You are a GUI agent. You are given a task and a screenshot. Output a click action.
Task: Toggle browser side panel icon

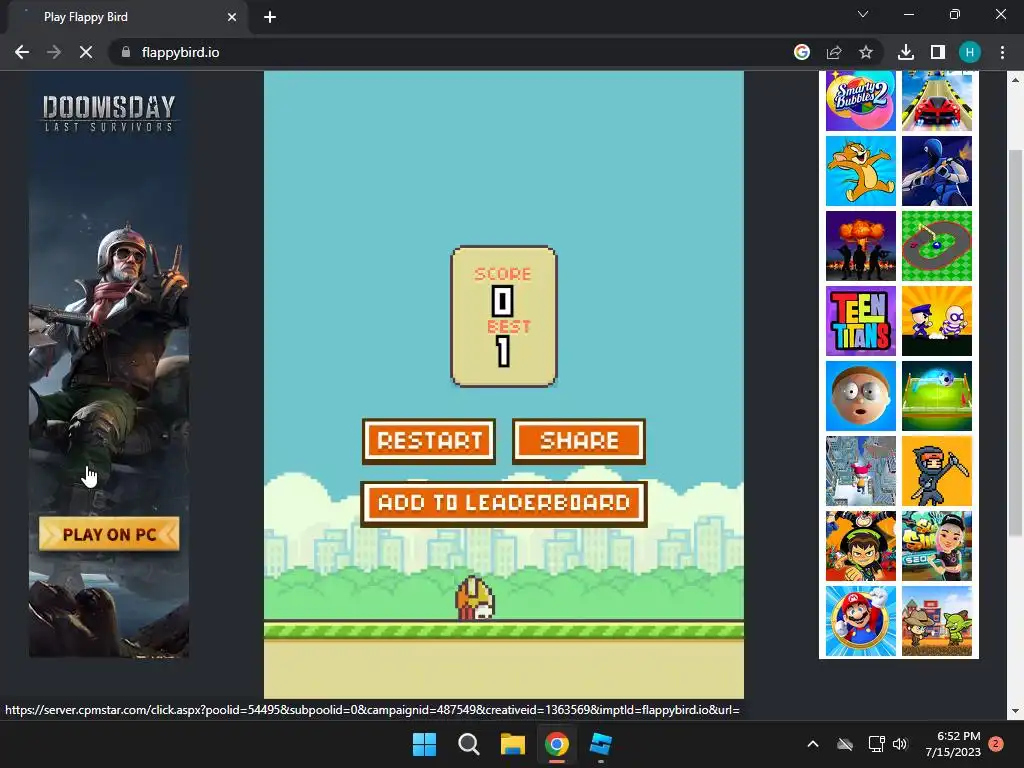click(938, 52)
